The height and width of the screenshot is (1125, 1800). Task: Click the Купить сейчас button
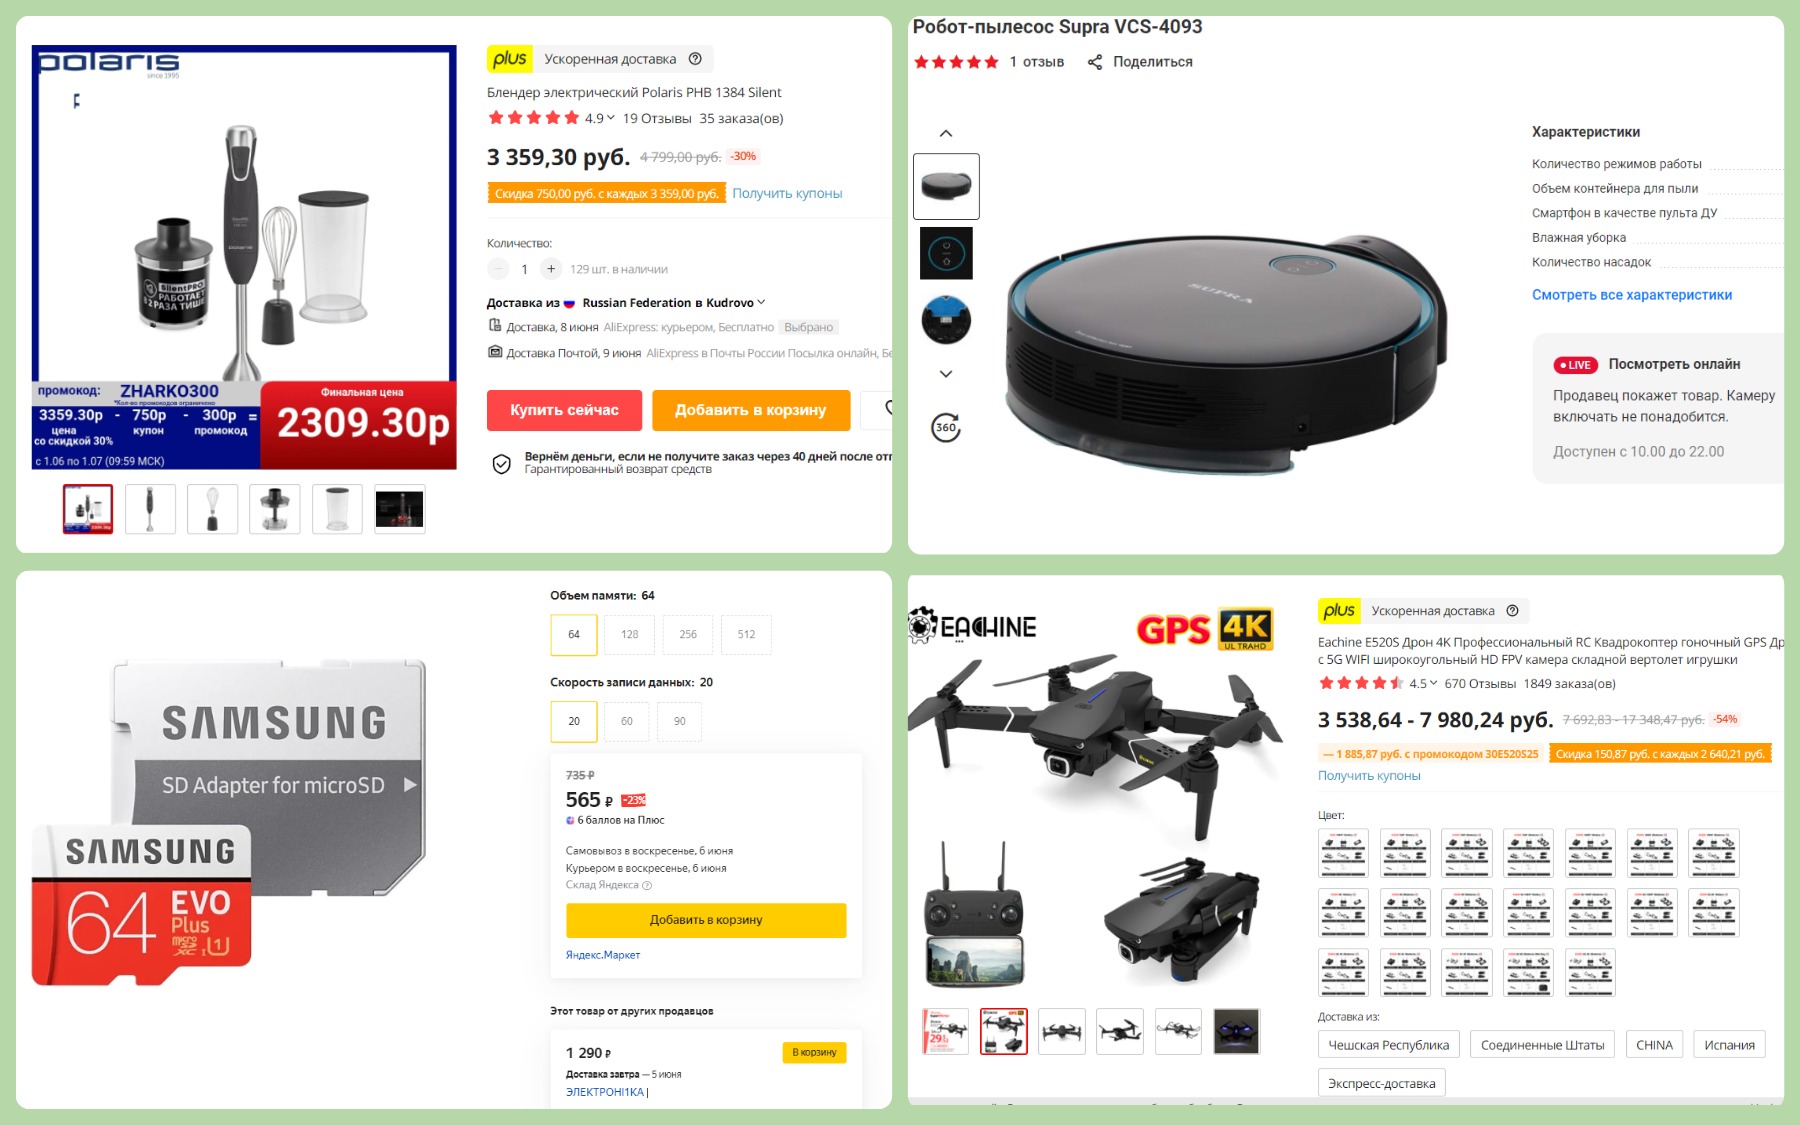pyautogui.click(x=564, y=410)
